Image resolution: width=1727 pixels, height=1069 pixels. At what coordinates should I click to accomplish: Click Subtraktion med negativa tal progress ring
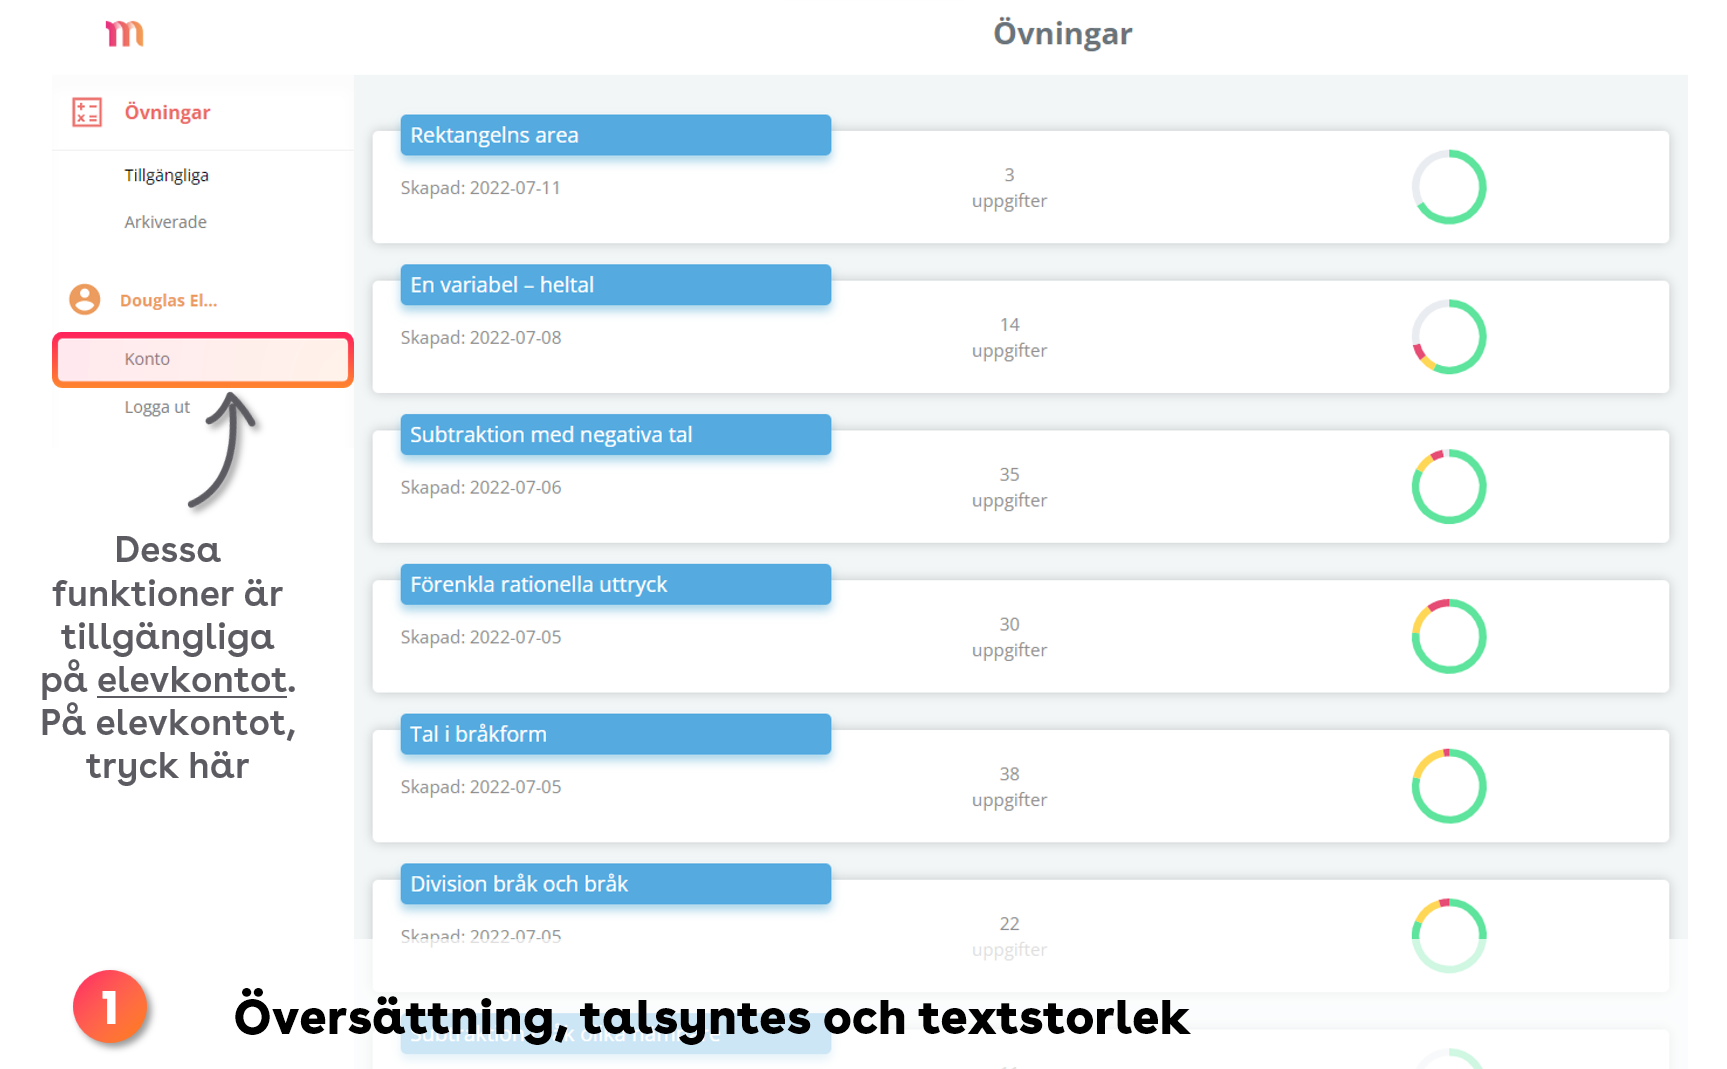click(x=1448, y=487)
